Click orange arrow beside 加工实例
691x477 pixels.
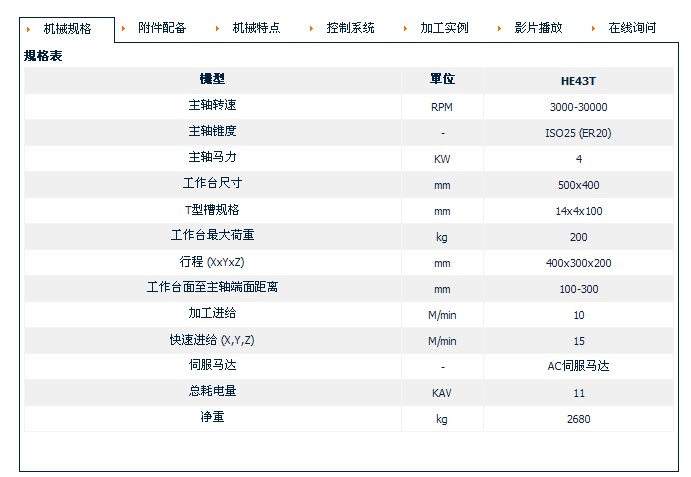click(x=405, y=28)
